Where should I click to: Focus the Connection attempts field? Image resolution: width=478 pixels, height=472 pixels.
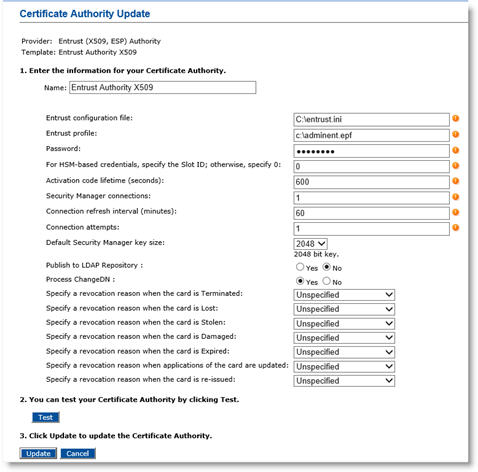point(371,229)
